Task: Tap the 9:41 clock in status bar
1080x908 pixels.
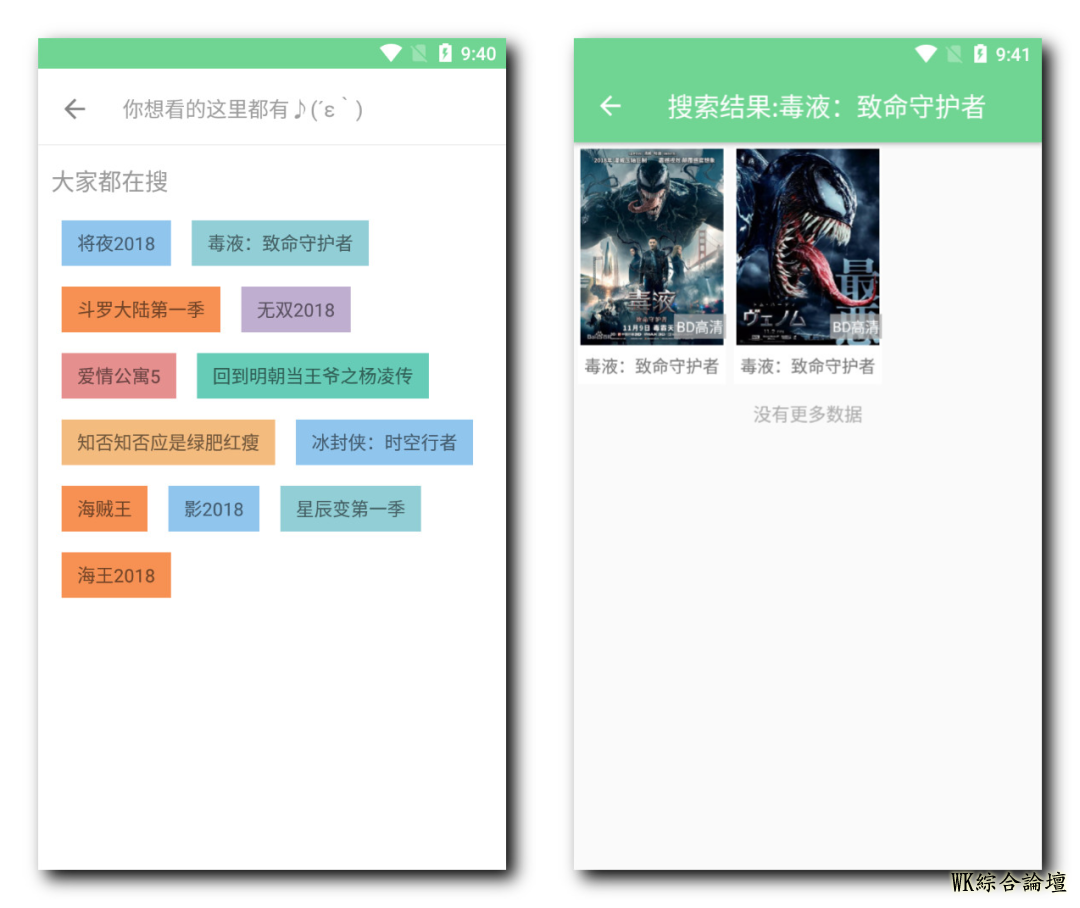Action: click(x=1013, y=54)
